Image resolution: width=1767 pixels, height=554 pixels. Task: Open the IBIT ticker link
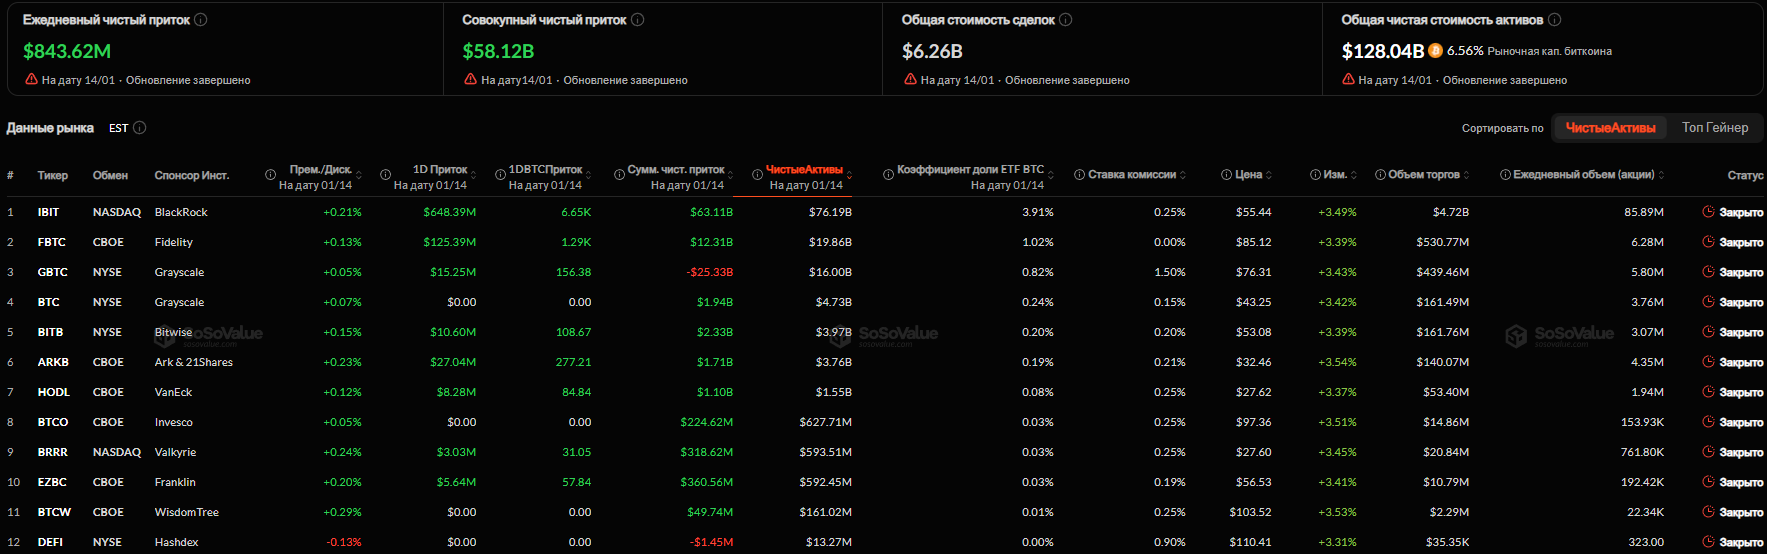click(x=48, y=212)
